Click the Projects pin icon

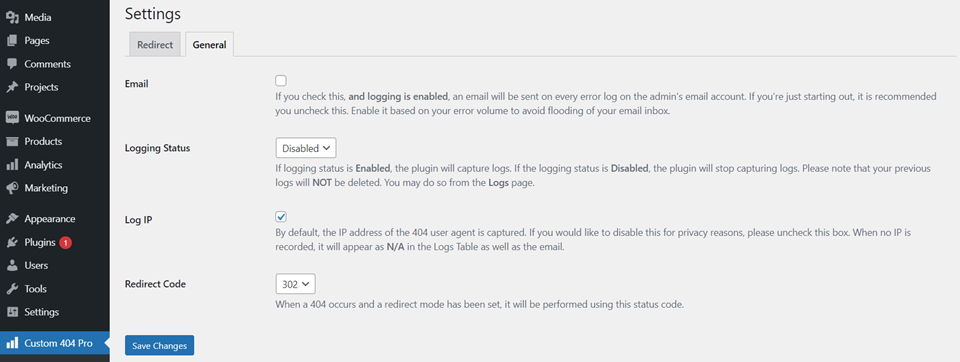point(12,88)
